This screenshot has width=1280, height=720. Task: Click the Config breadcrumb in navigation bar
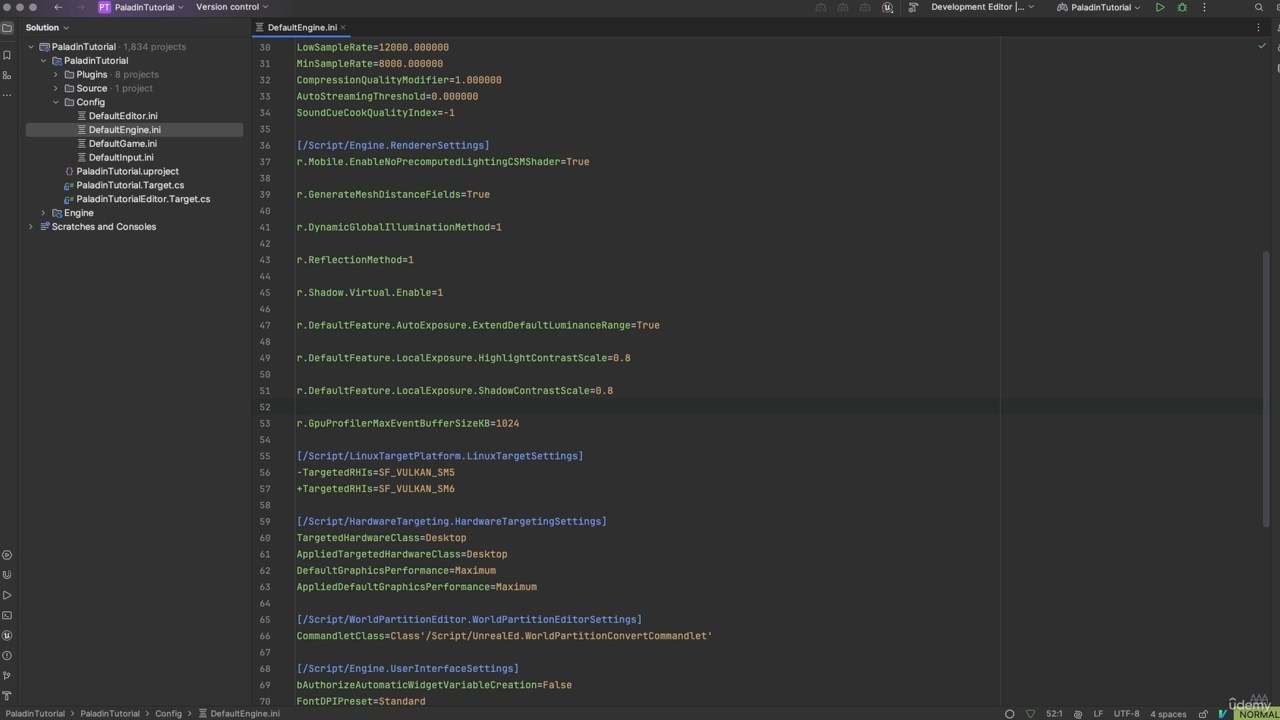tap(168, 714)
